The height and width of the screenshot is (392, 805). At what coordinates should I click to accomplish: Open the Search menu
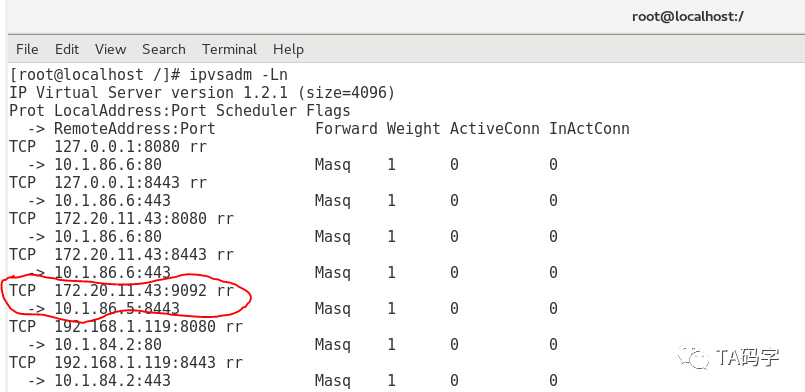point(164,49)
